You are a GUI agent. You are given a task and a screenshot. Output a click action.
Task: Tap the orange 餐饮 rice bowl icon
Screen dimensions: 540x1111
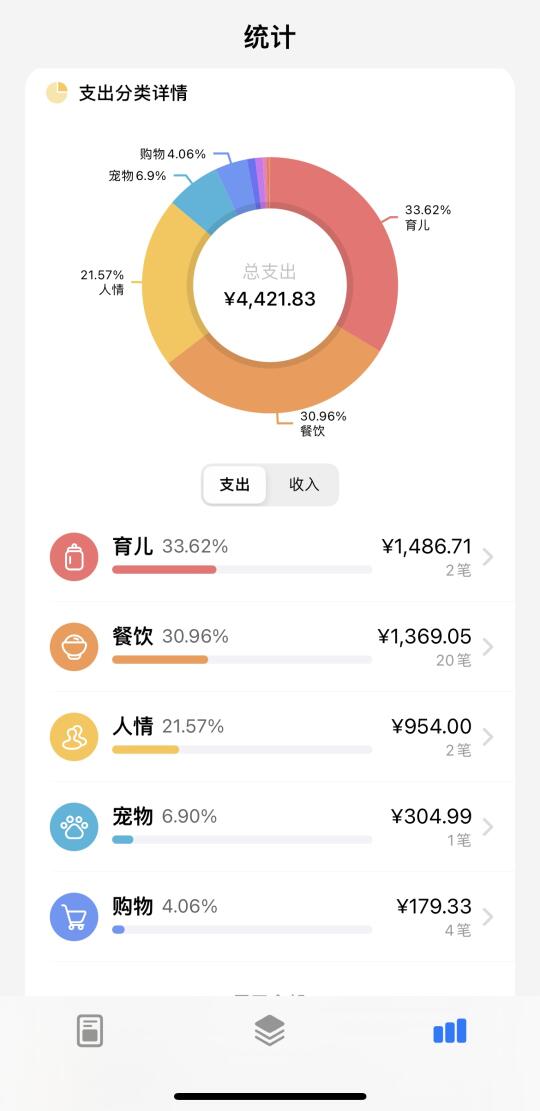(74, 647)
